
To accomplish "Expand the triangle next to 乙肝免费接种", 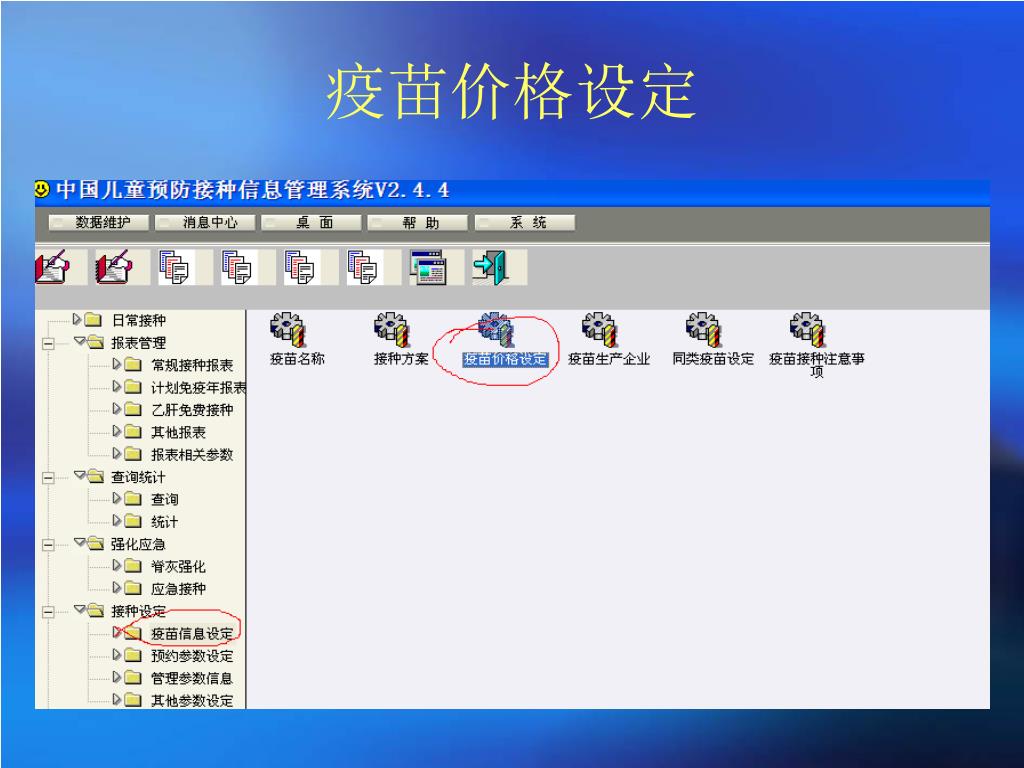I will click(x=116, y=409).
